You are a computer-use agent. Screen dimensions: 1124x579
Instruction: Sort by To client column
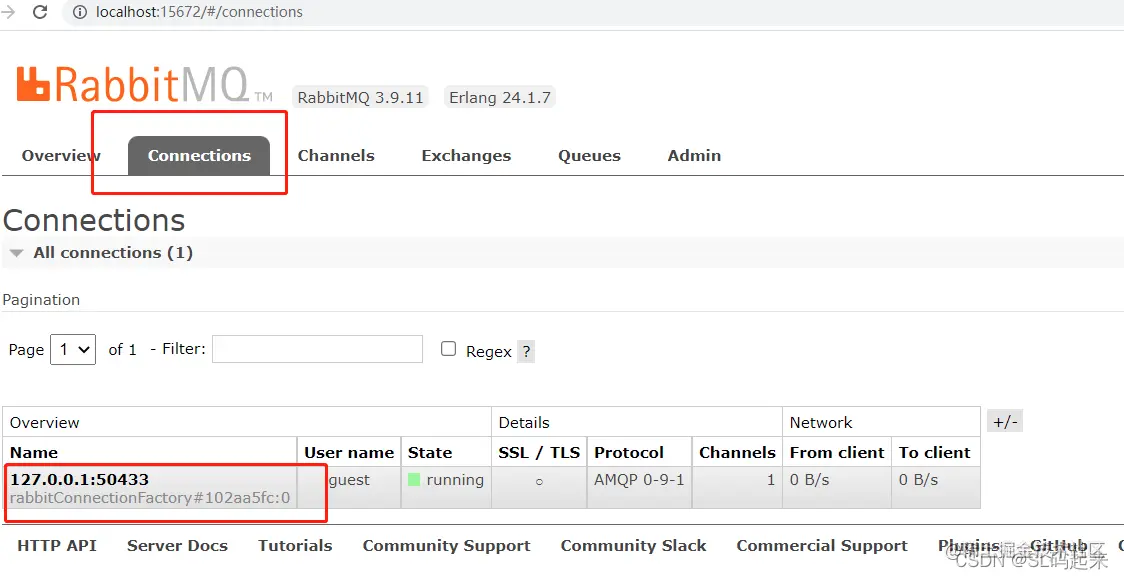coord(935,452)
